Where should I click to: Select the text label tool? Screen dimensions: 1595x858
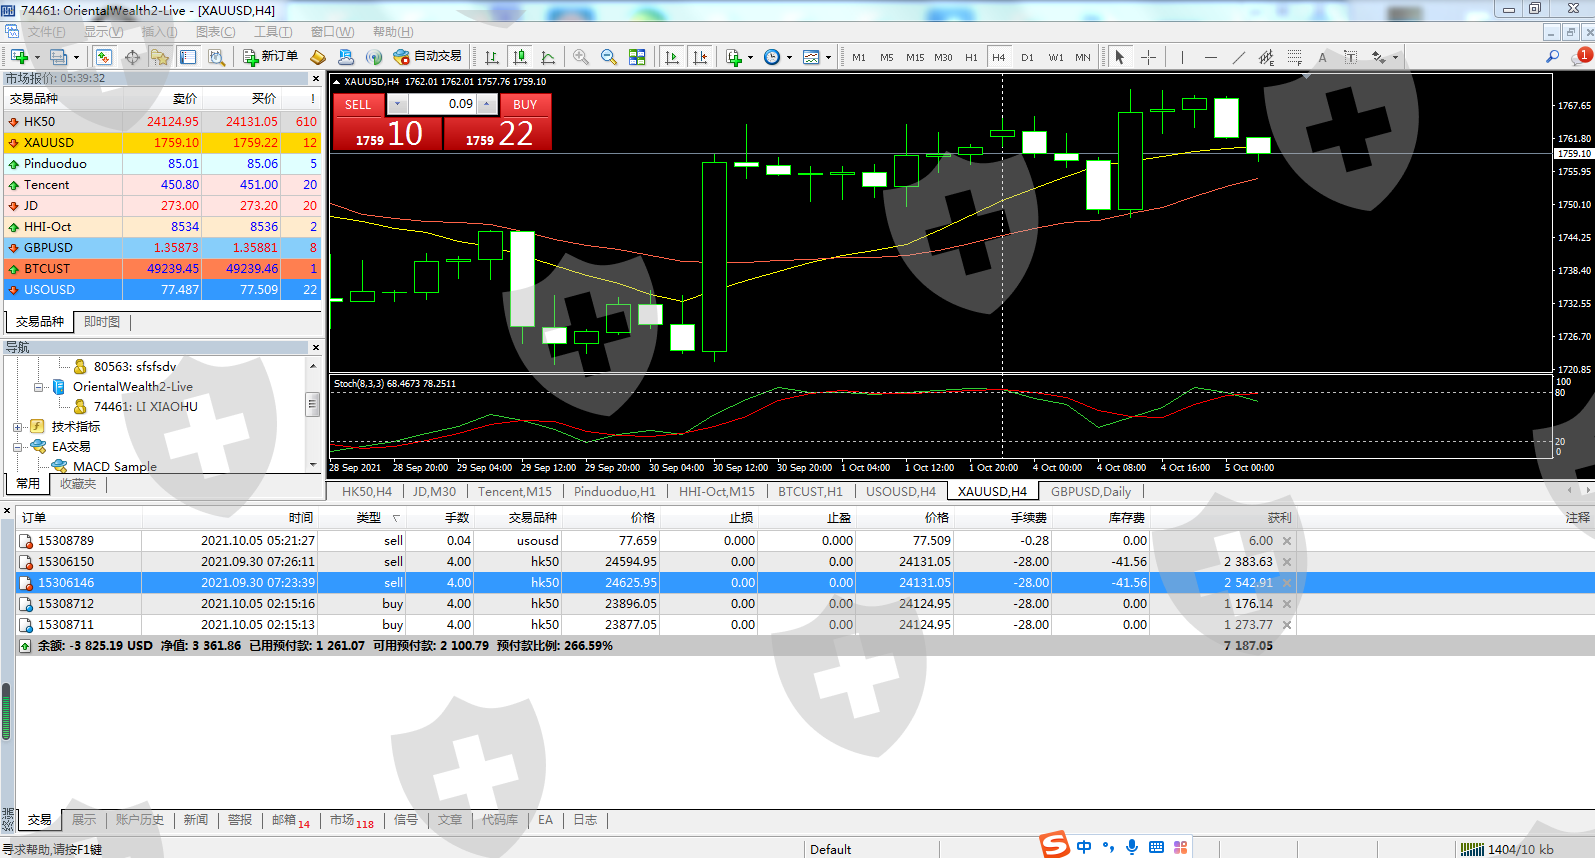tap(1350, 57)
